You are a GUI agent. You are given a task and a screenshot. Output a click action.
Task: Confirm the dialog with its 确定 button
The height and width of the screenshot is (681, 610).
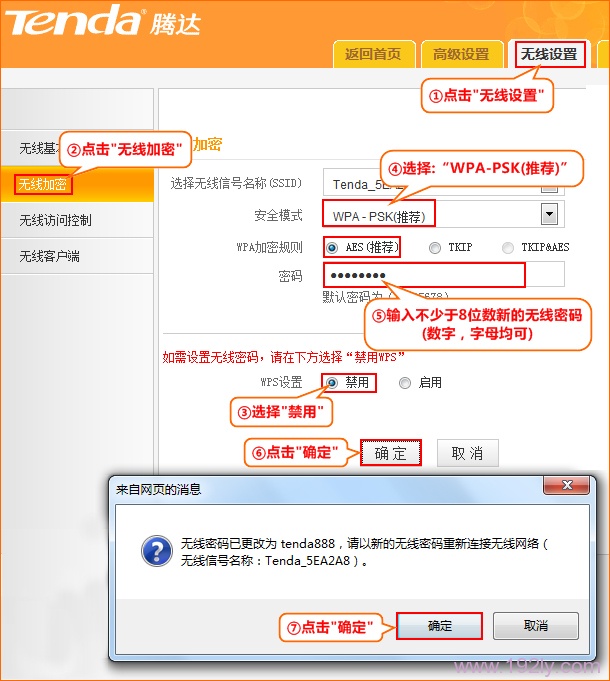pos(439,626)
